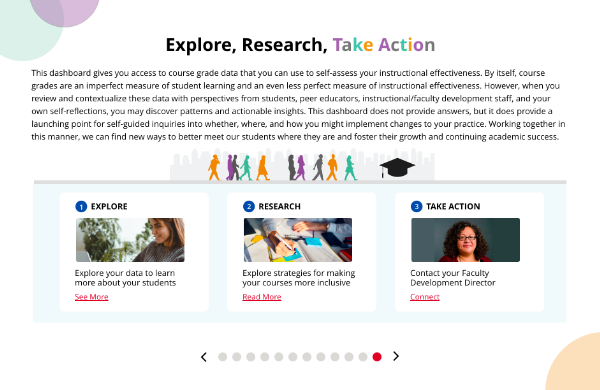Advance with the next carousel slide arrow
600x390 pixels.
pos(396,356)
